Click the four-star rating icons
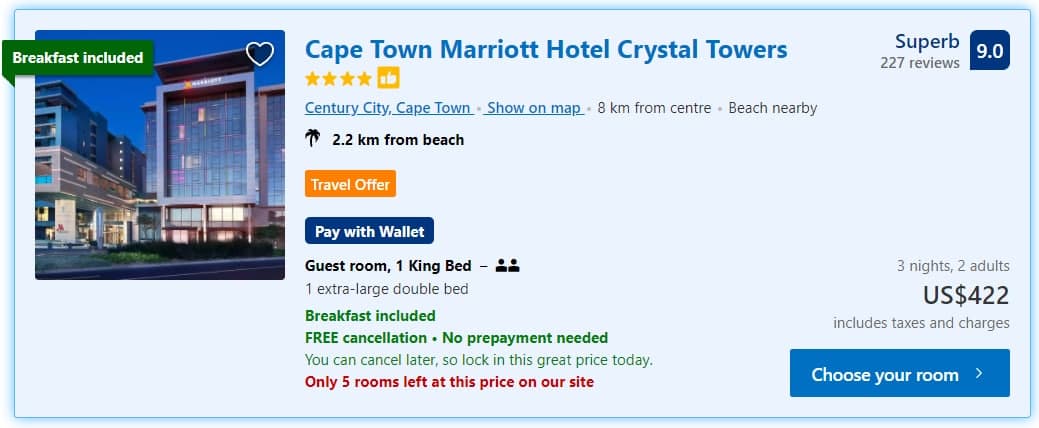Screen dimensions: 1039x428 (338, 78)
